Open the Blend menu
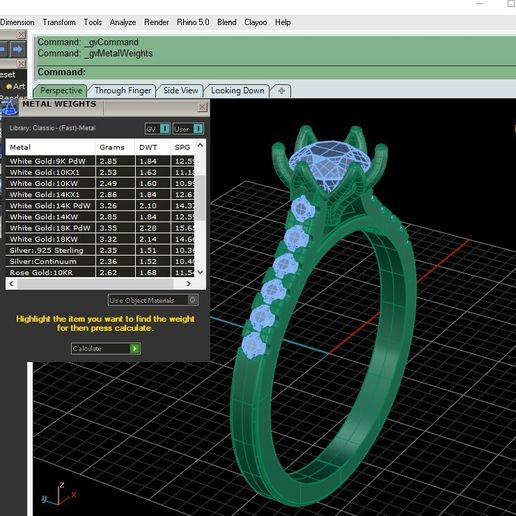 pos(227,22)
